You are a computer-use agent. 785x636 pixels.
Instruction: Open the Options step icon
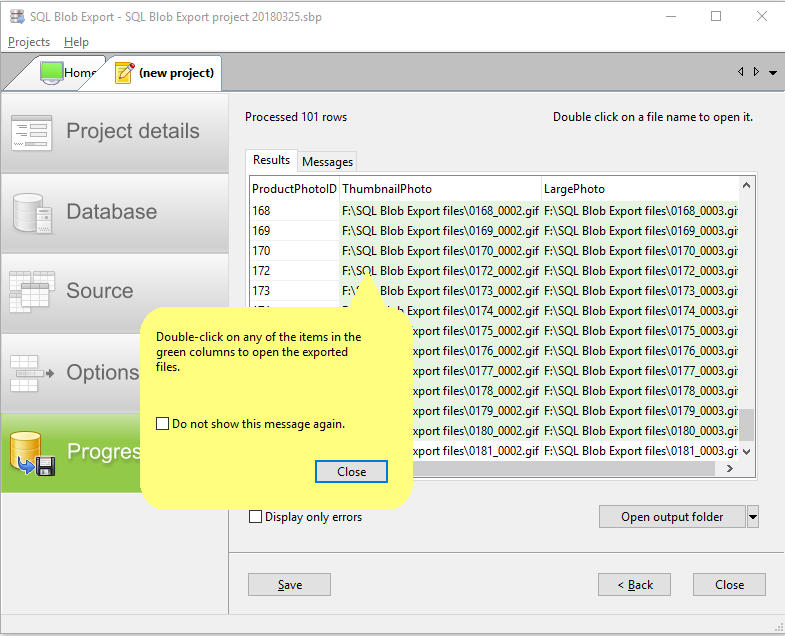(x=32, y=373)
